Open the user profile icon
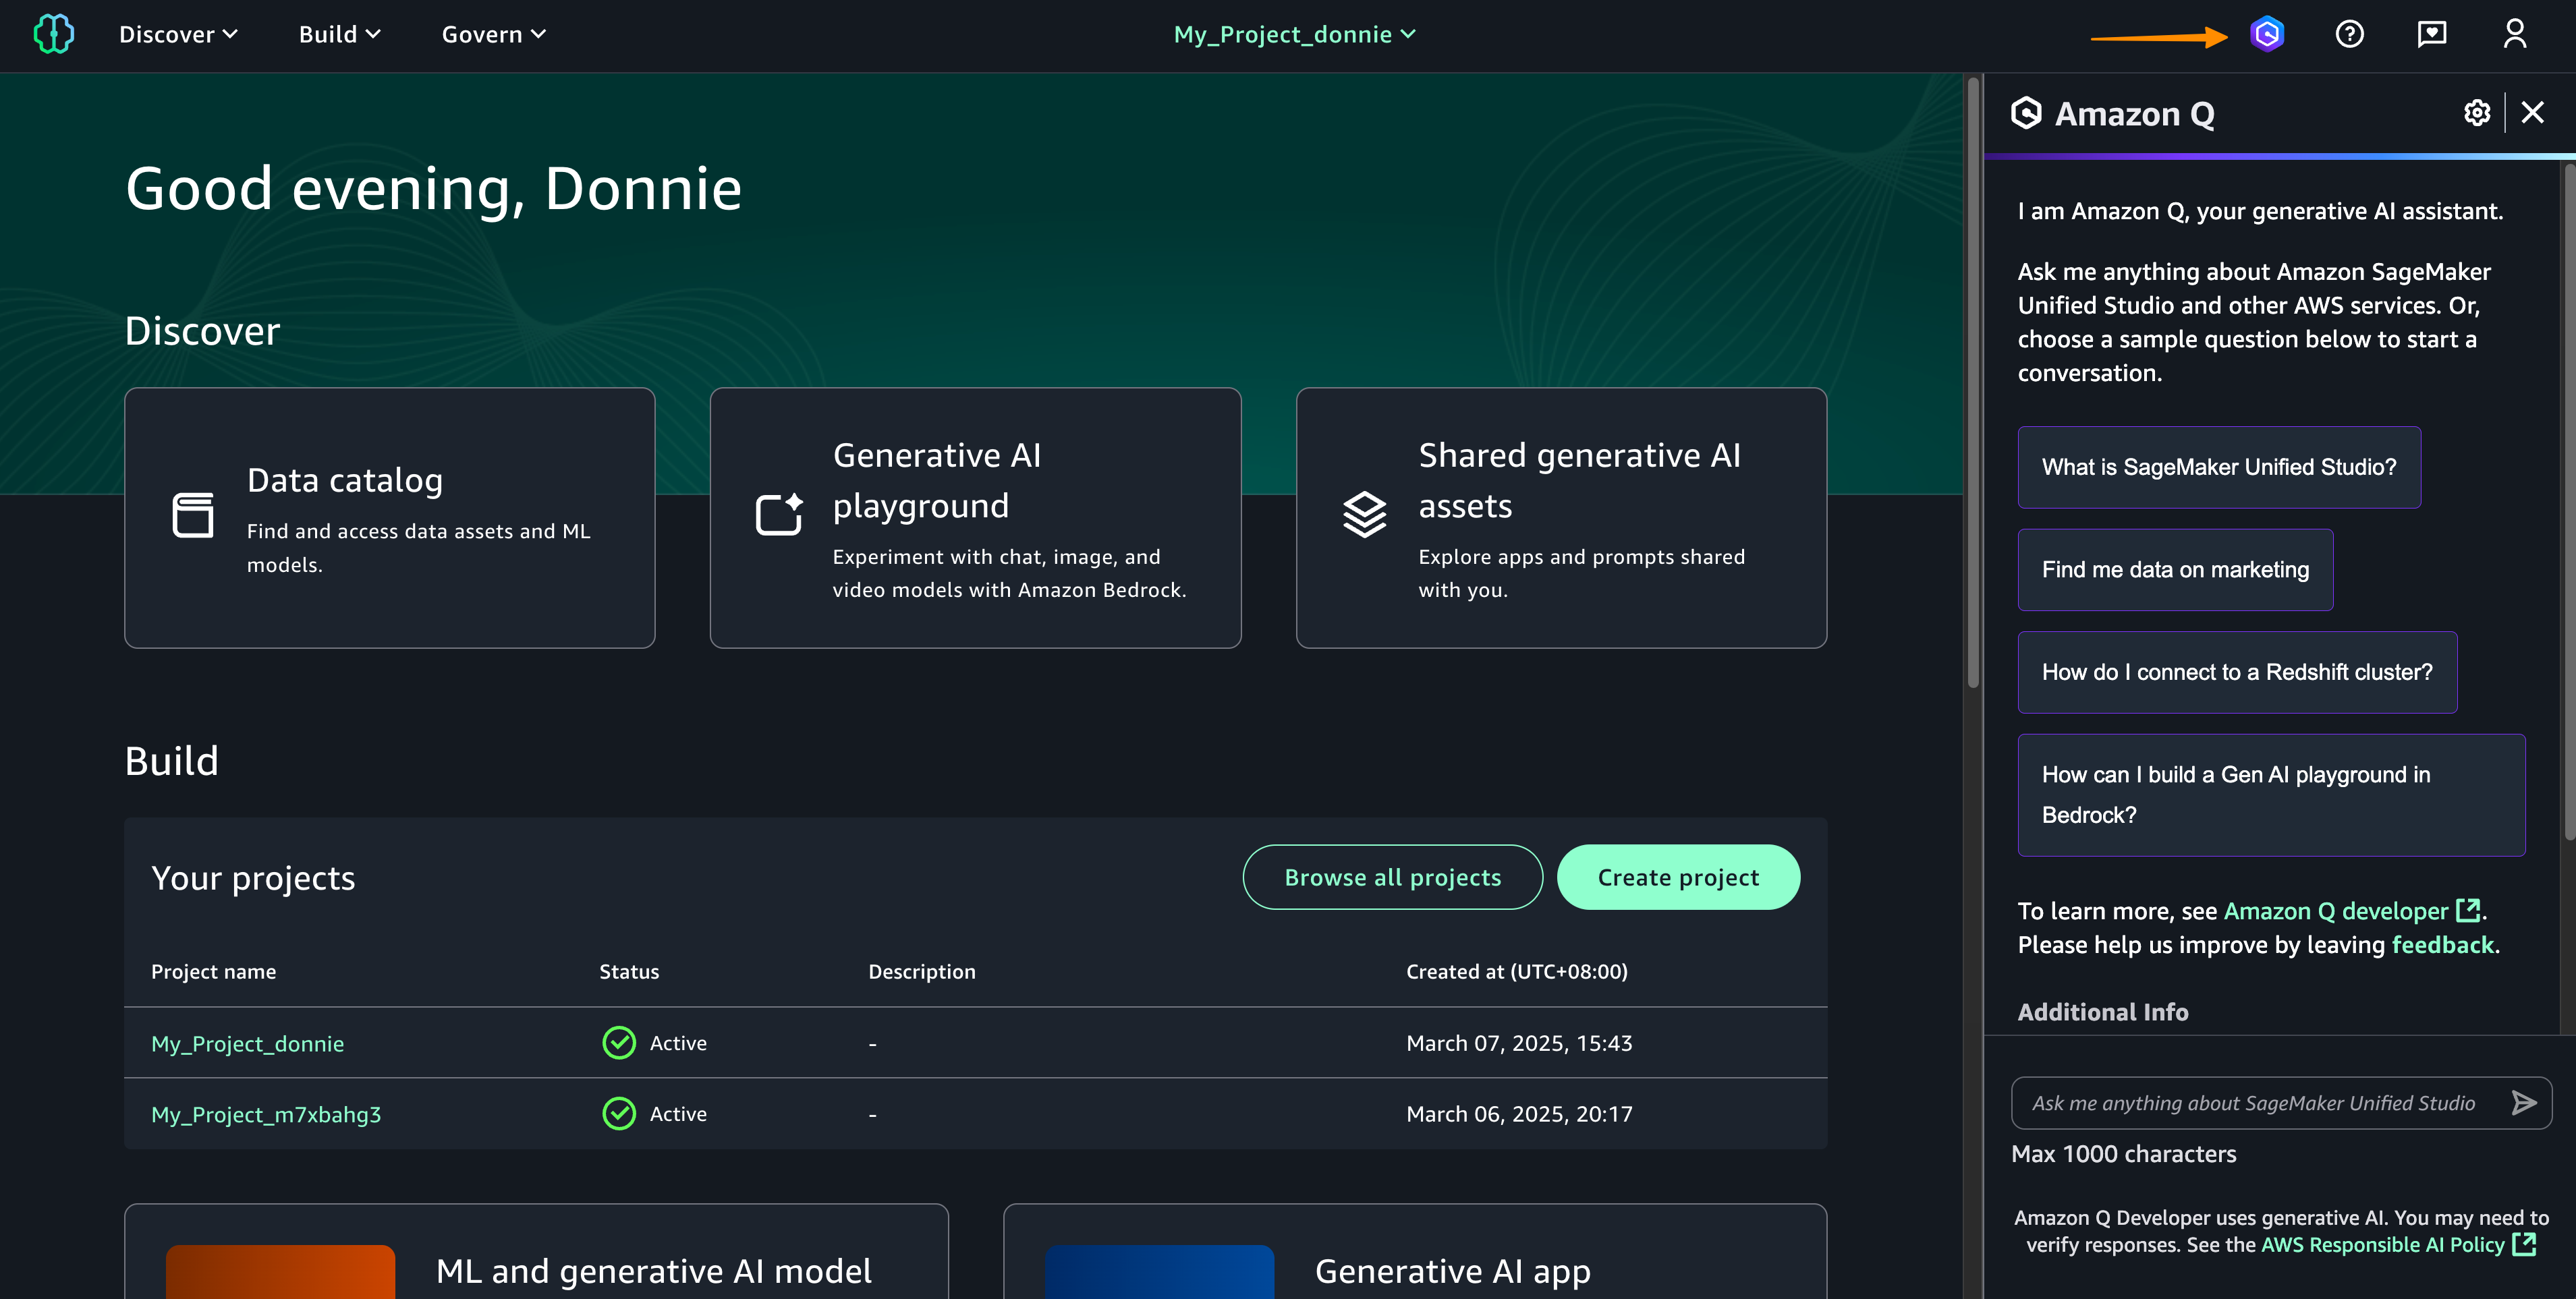The height and width of the screenshot is (1299, 2576). (2514, 34)
